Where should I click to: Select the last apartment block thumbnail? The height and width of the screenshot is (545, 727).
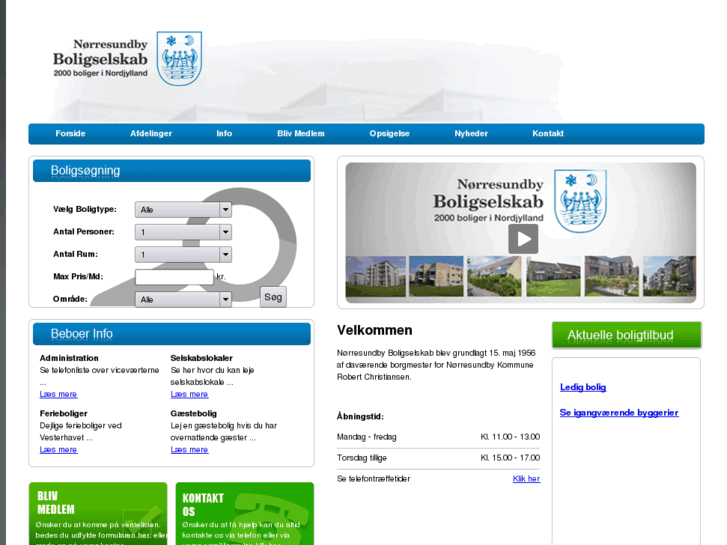(669, 276)
